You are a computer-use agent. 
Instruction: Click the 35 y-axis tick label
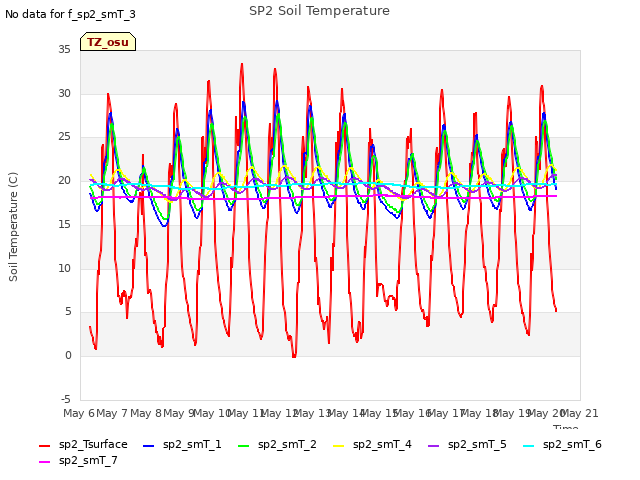tap(64, 49)
